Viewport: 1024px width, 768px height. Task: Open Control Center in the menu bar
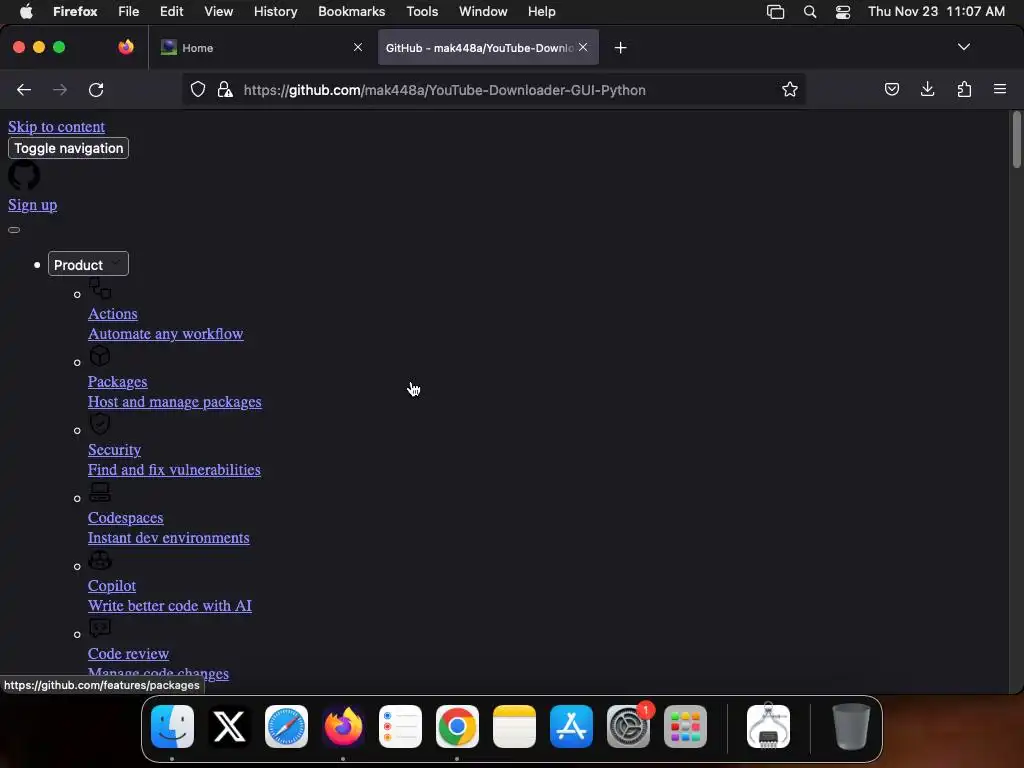pos(843,12)
